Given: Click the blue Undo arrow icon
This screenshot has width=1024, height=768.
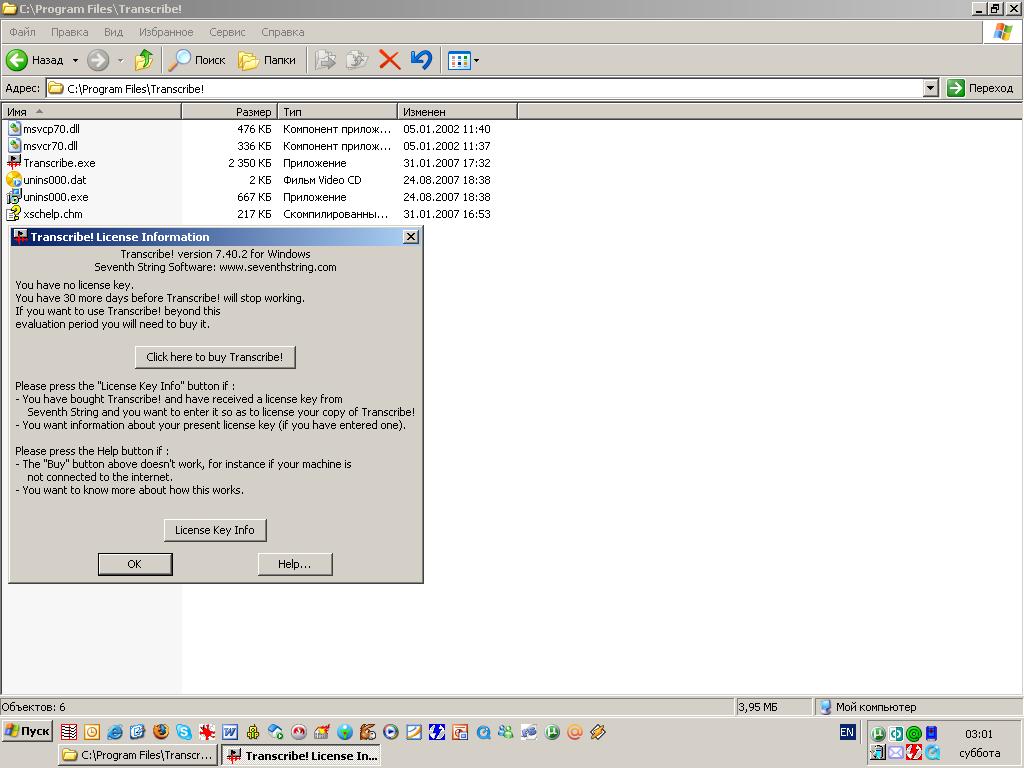Looking at the screenshot, I should pos(421,60).
